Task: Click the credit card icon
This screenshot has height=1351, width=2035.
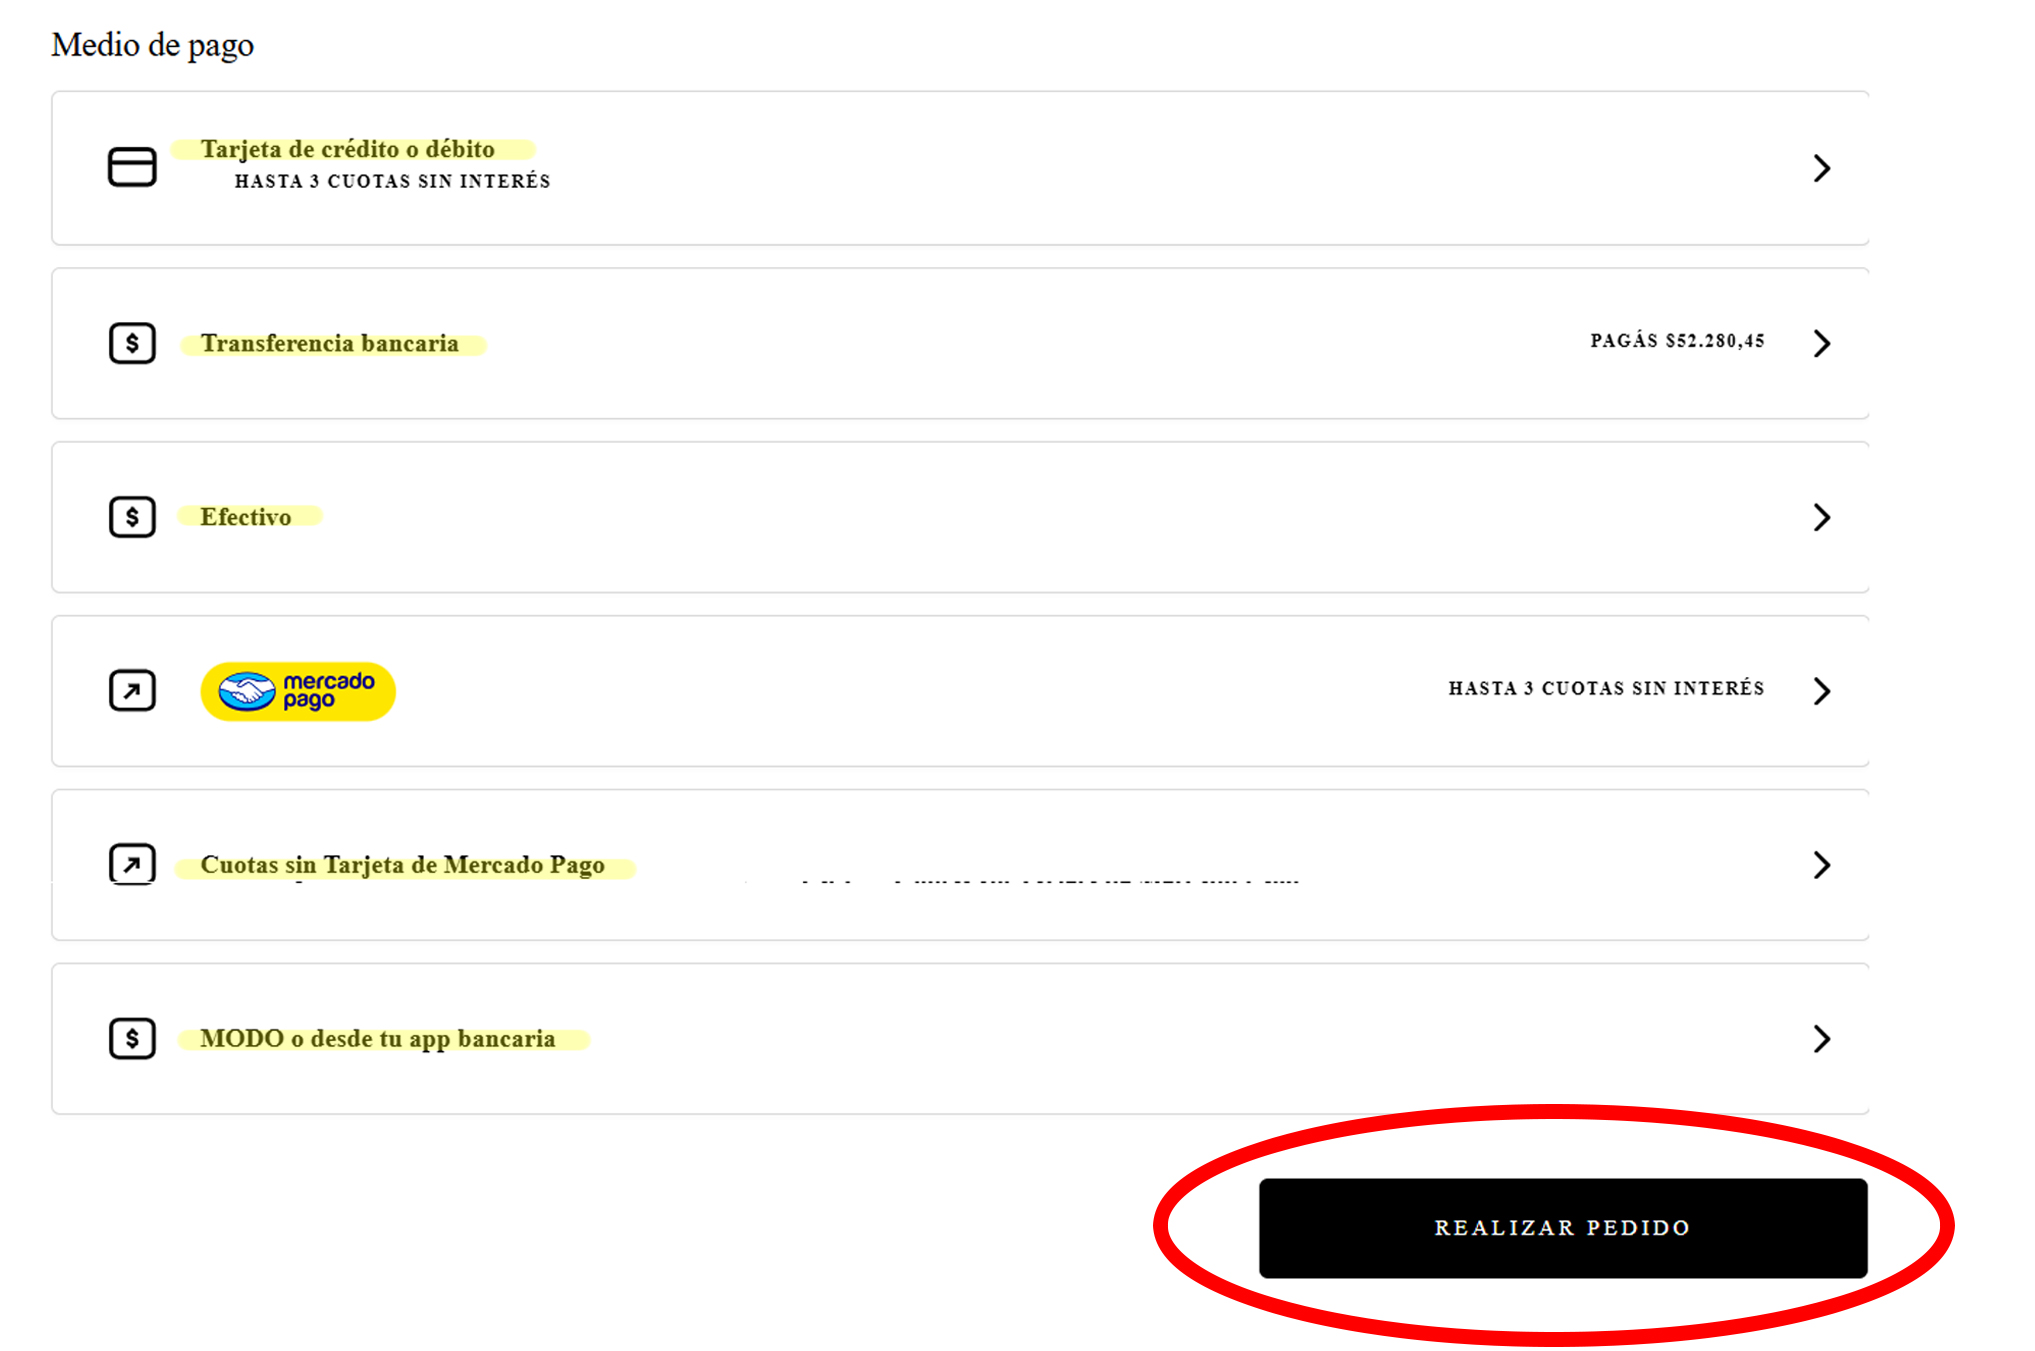Action: pyautogui.click(x=132, y=167)
